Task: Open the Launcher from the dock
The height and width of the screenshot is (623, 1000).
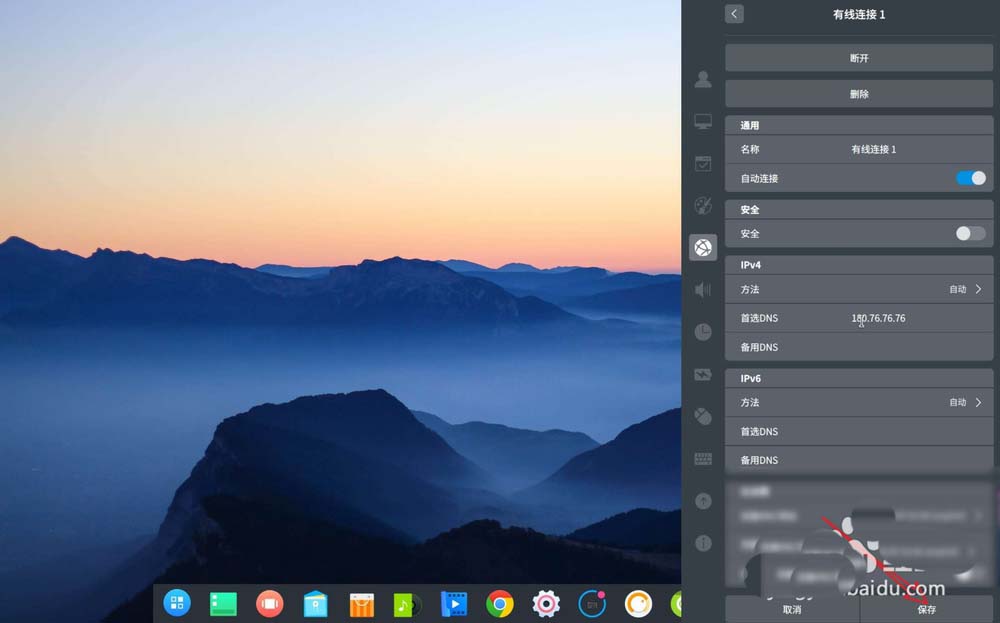Action: (177, 602)
